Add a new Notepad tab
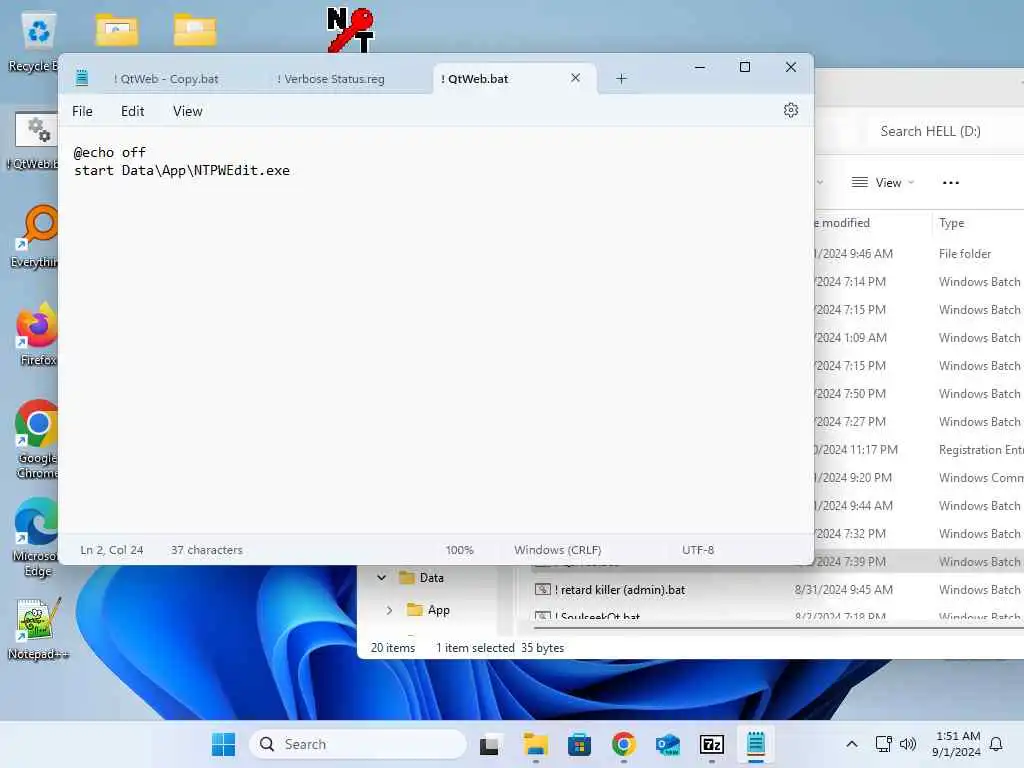 point(621,78)
